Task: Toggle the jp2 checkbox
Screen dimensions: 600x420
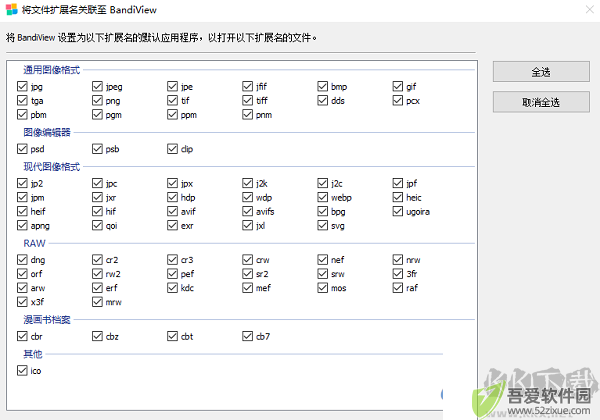Action: [22, 183]
